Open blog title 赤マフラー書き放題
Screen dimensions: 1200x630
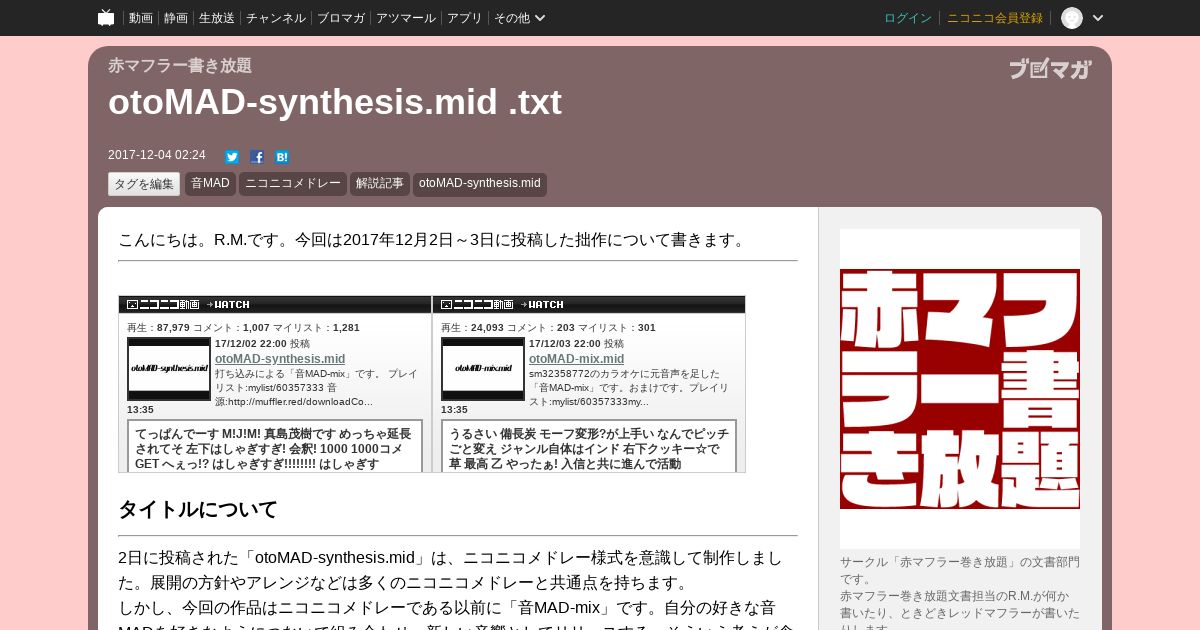click(x=180, y=66)
